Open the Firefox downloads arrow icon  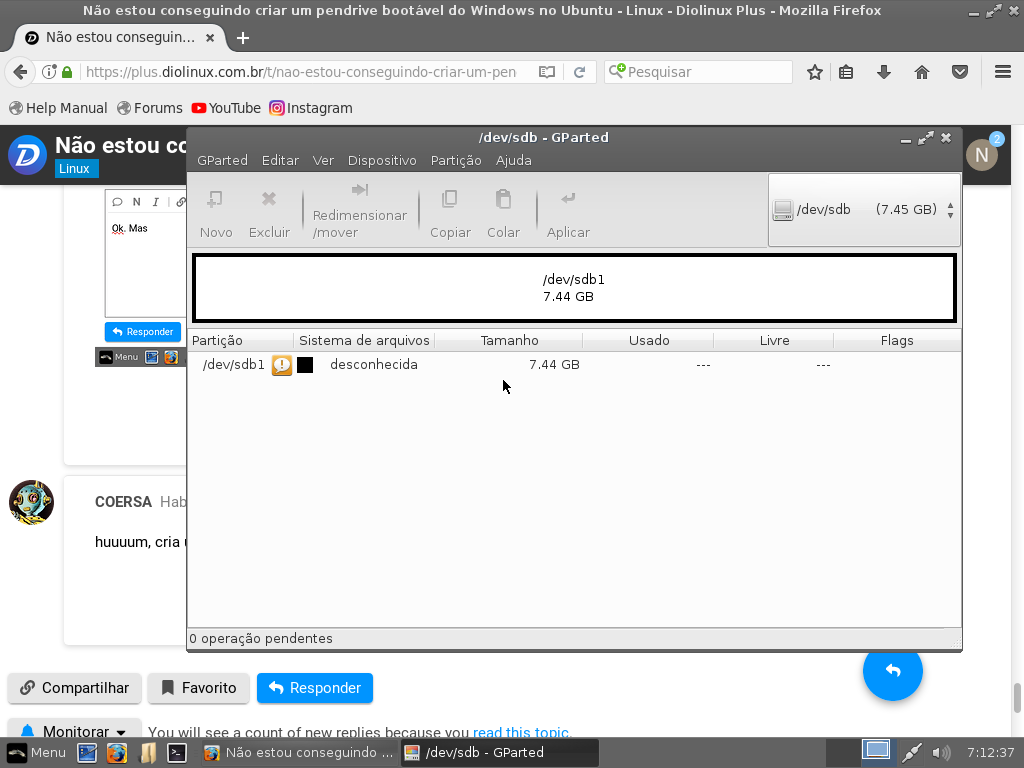[x=884, y=72]
